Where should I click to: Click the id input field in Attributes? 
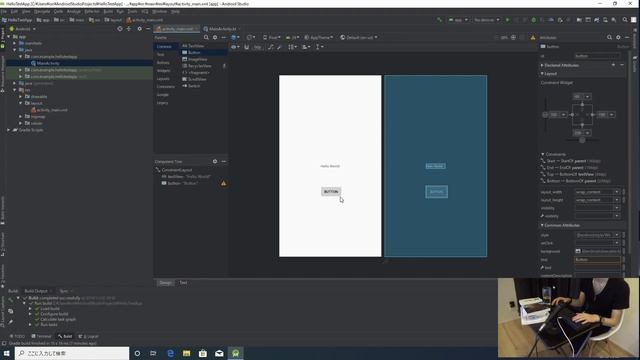[597, 56]
